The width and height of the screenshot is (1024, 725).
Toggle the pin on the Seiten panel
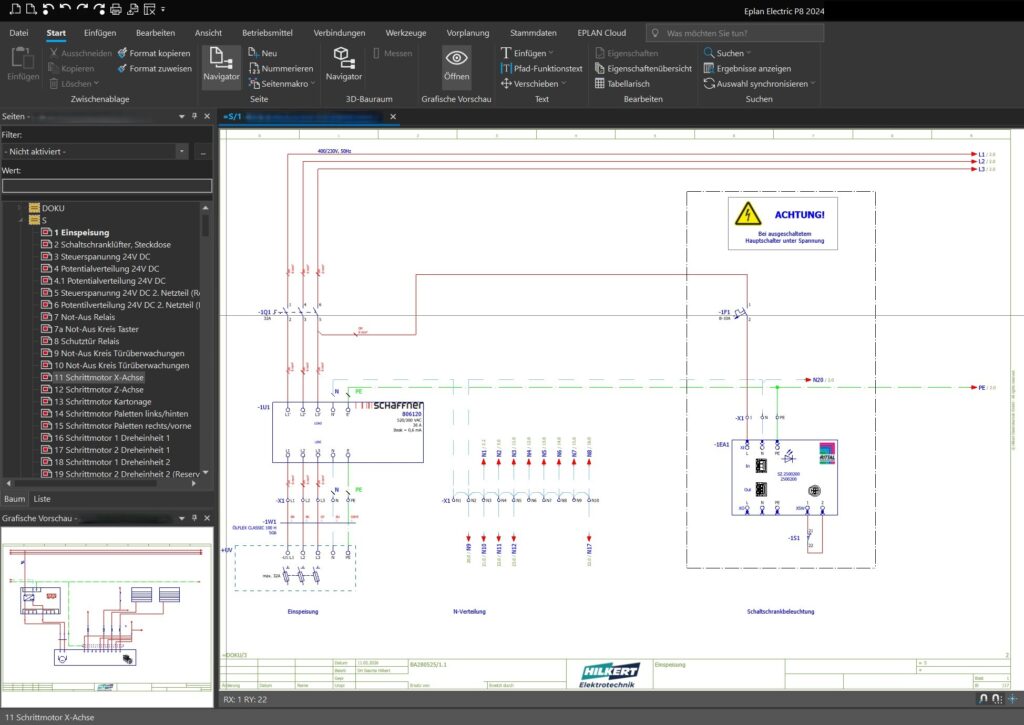[x=193, y=117]
